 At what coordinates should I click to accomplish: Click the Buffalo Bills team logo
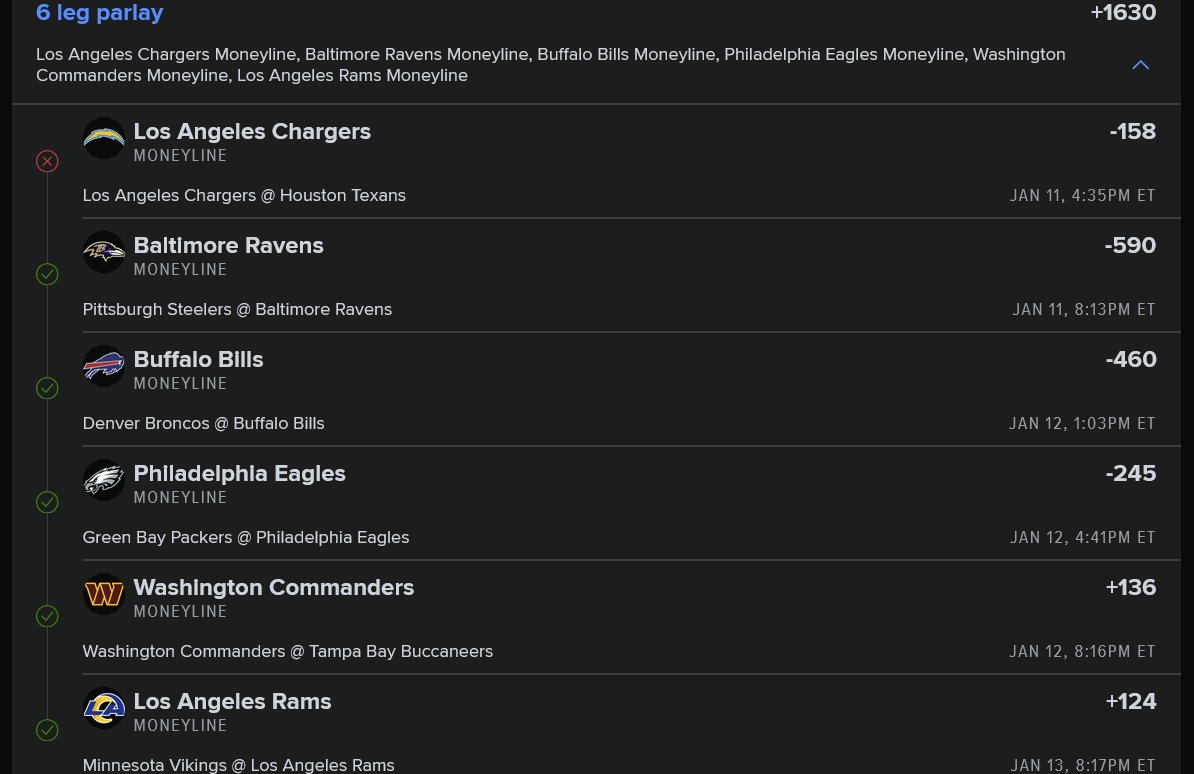coord(104,366)
